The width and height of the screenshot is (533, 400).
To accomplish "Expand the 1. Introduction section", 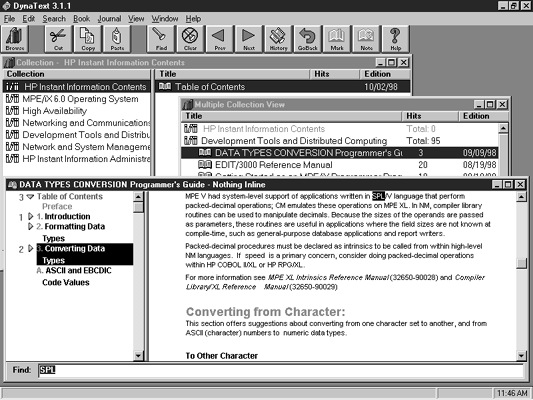I will point(30,216).
